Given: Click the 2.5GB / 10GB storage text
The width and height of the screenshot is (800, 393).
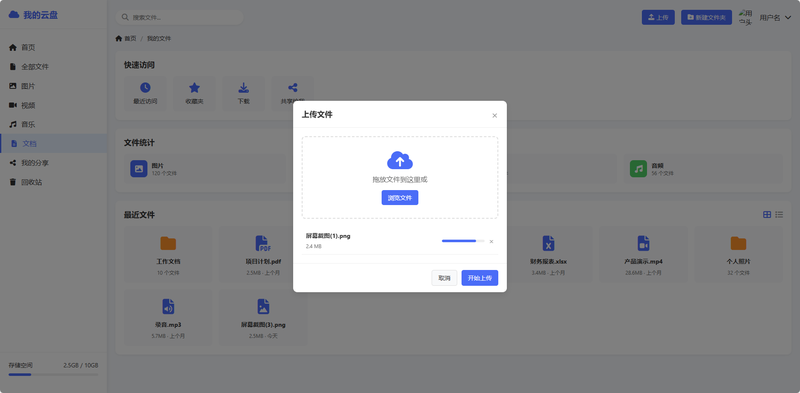Looking at the screenshot, I should 81,365.
